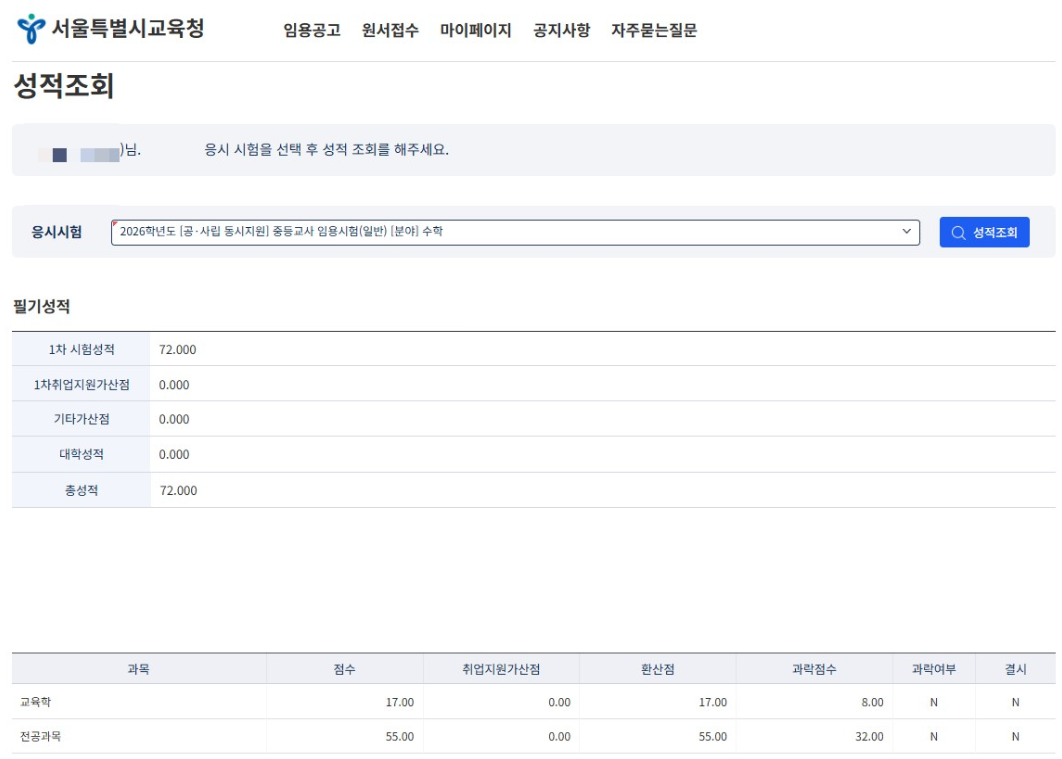Select the 환산점 column header

657,669
